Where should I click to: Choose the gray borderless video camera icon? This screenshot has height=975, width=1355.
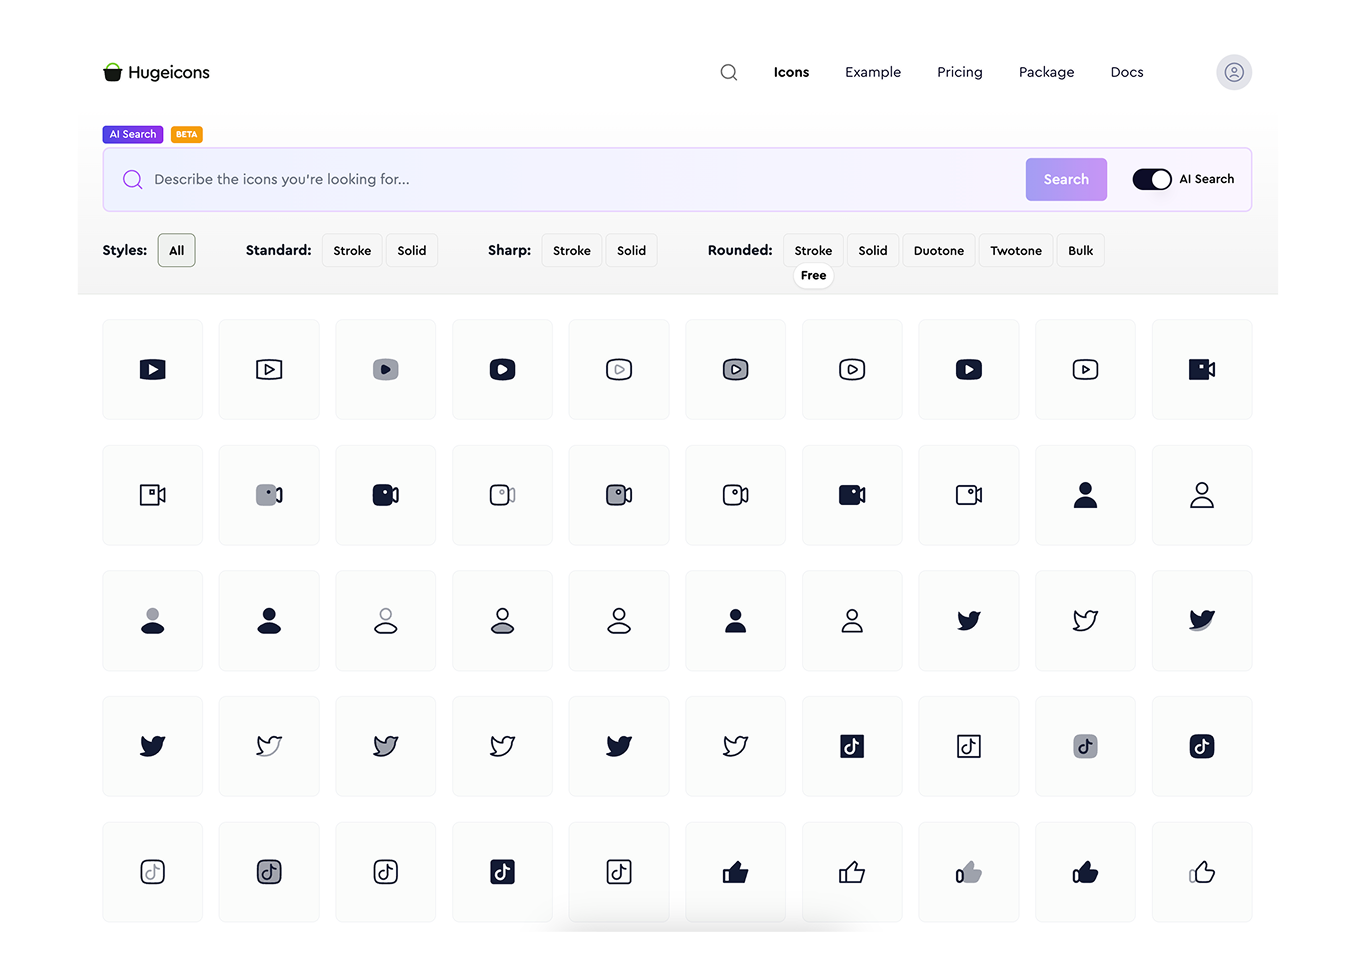269,495
